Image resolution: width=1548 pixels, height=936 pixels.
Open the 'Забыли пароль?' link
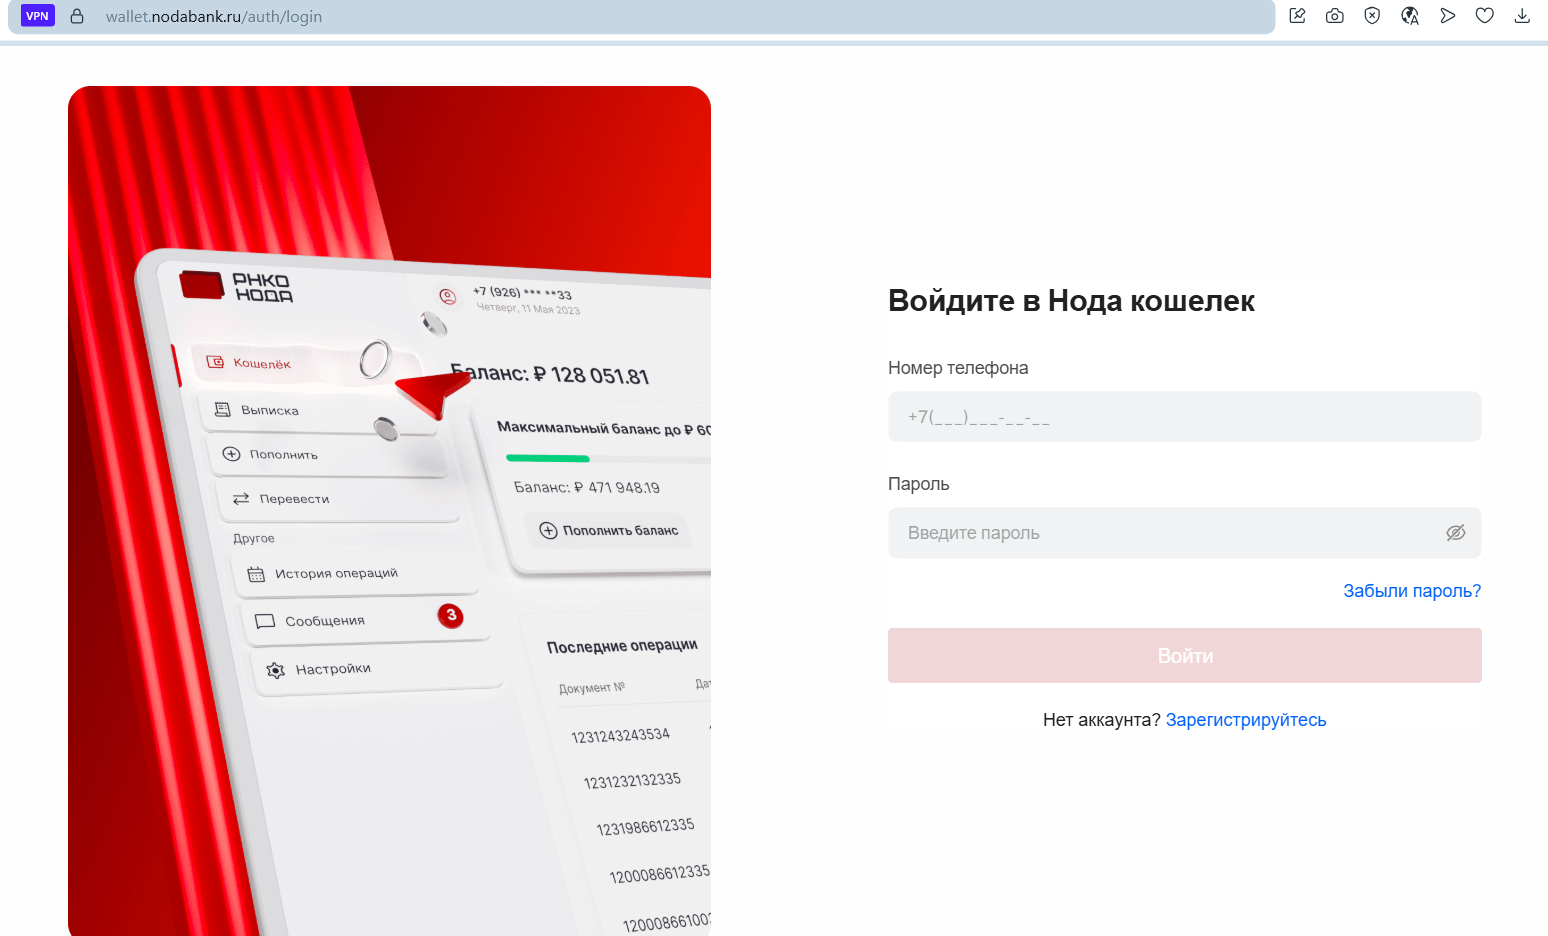tap(1412, 591)
